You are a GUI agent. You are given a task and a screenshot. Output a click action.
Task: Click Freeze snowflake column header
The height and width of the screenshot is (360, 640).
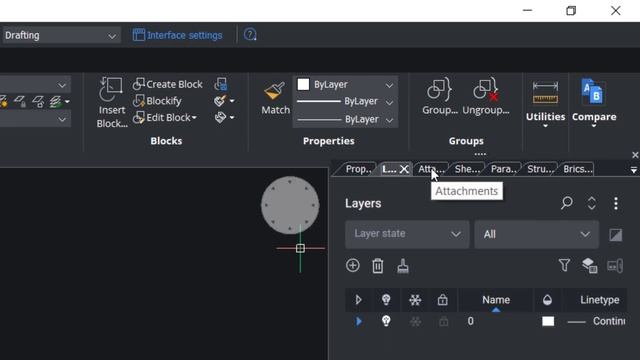(x=415, y=300)
